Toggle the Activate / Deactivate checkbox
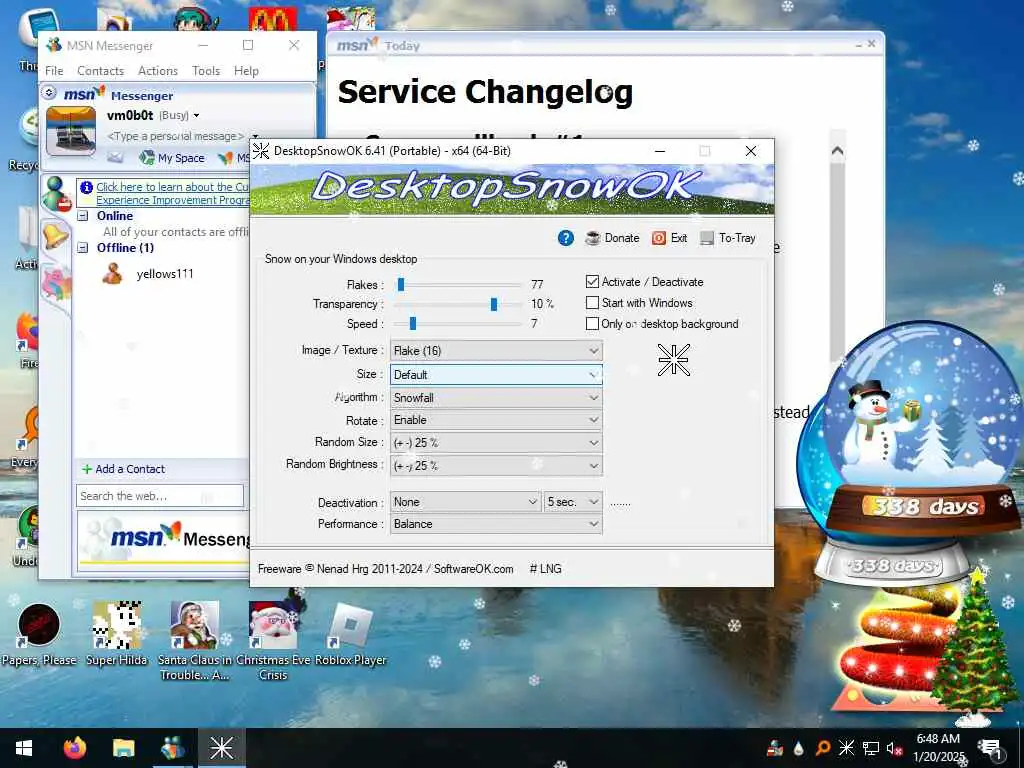The image size is (1024, 768). (x=592, y=281)
